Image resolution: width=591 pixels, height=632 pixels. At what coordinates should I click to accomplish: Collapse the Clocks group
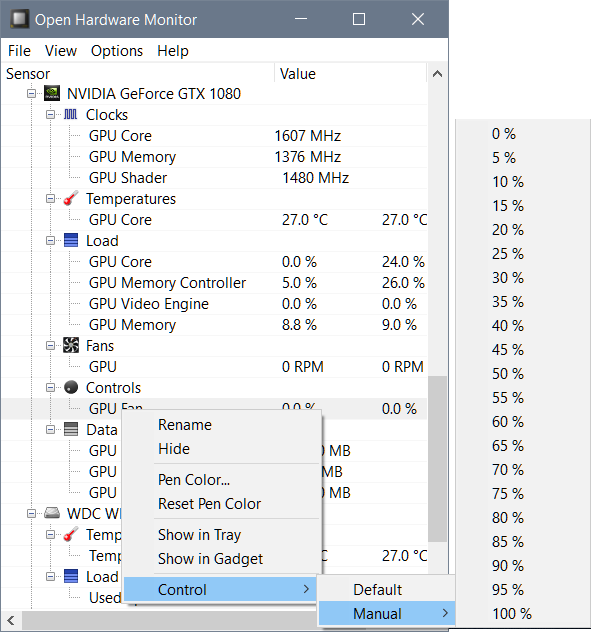[x=50, y=114]
